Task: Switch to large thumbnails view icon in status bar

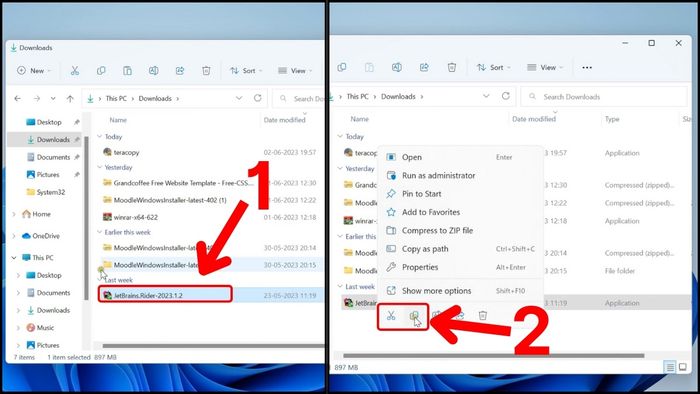Action: 683,367
